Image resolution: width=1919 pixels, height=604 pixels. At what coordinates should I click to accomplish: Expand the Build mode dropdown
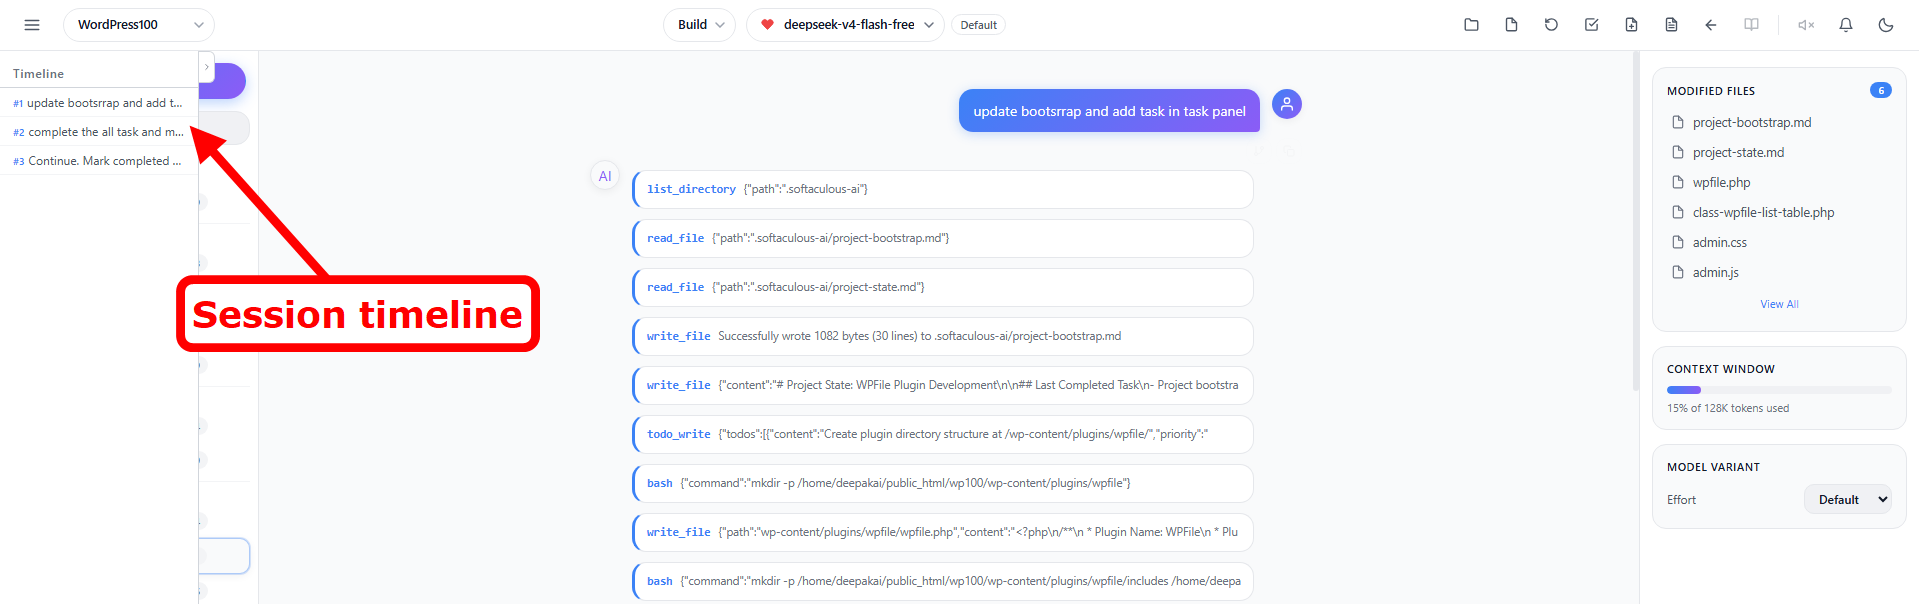(x=699, y=25)
